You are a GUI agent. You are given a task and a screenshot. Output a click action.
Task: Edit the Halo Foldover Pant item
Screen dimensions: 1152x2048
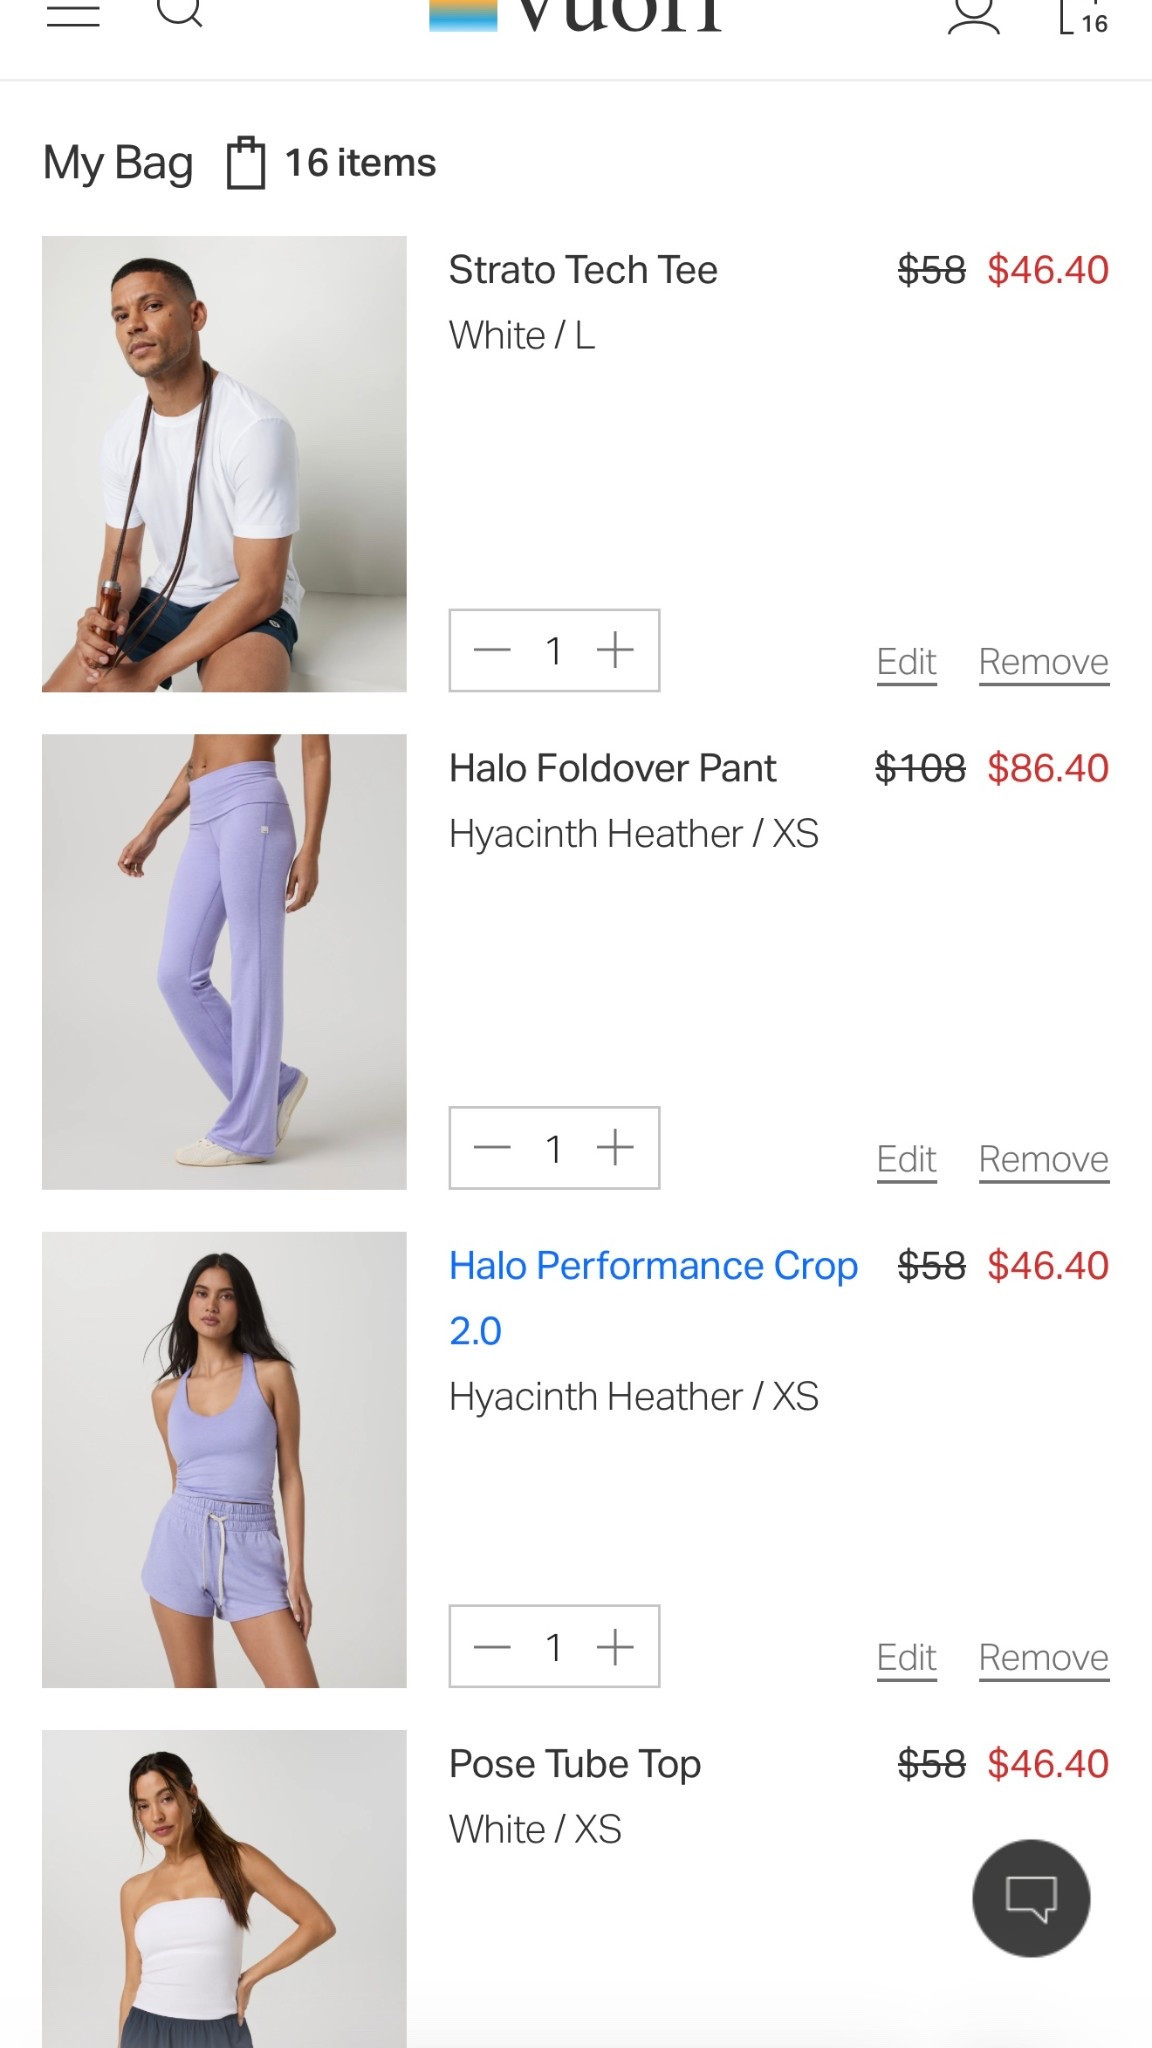(906, 1160)
